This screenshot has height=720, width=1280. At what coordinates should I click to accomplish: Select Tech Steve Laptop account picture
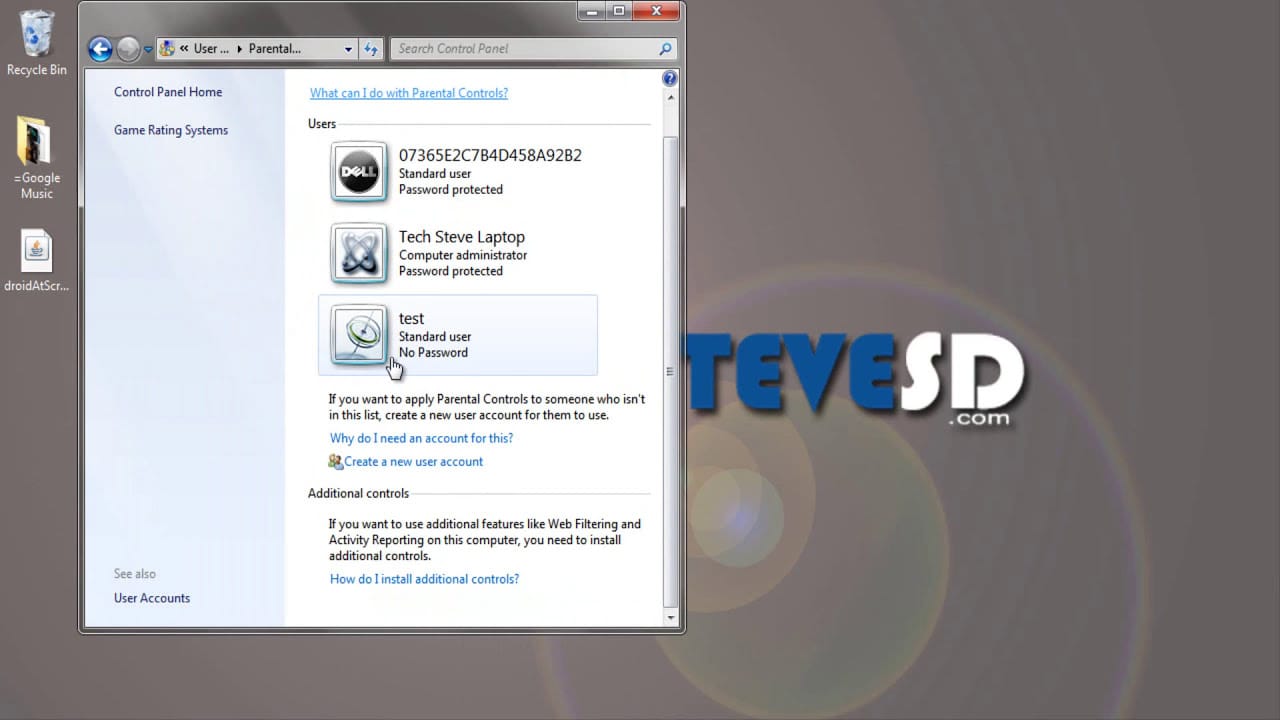pos(359,253)
